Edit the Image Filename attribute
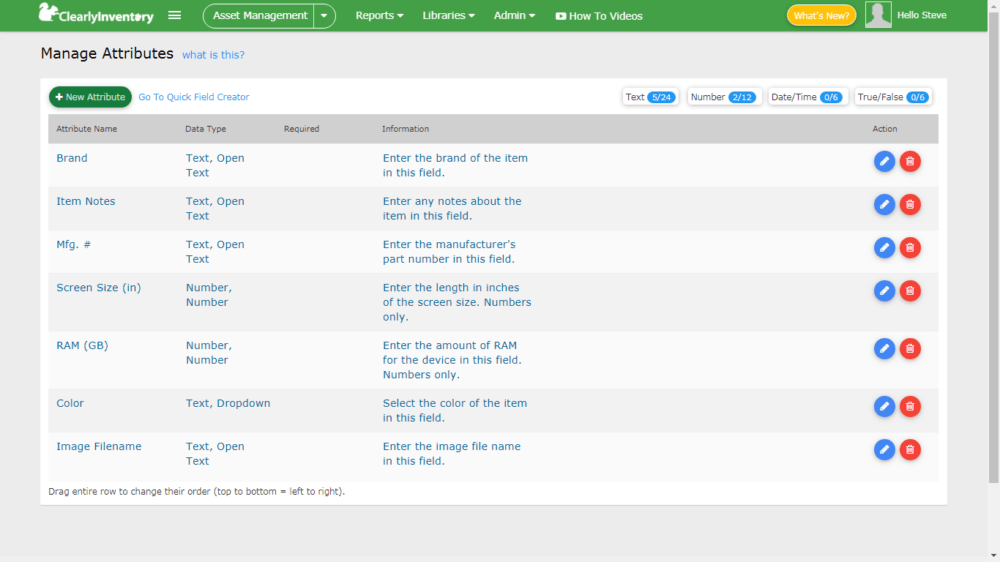Screen dimensions: 1000x562 click(884, 450)
